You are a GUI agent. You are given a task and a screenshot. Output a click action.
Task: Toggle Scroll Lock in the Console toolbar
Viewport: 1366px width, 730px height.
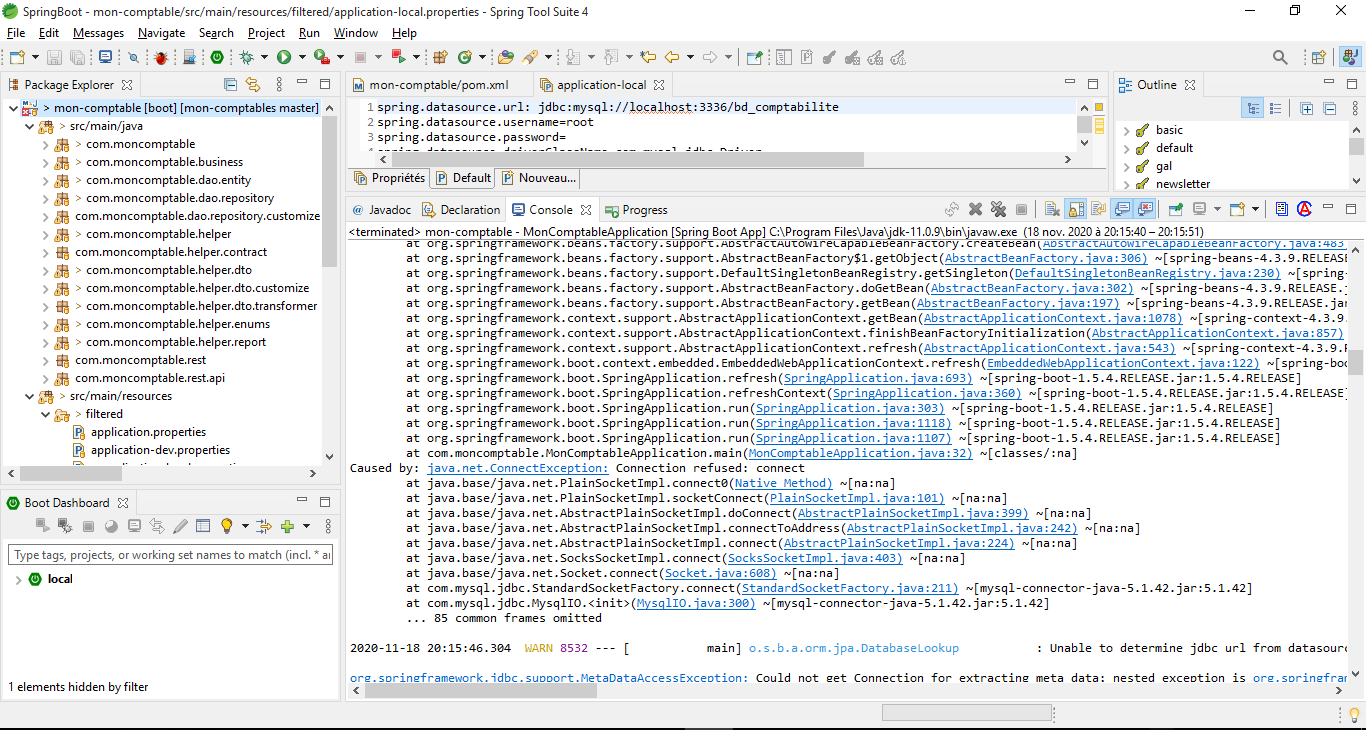[x=1076, y=210]
